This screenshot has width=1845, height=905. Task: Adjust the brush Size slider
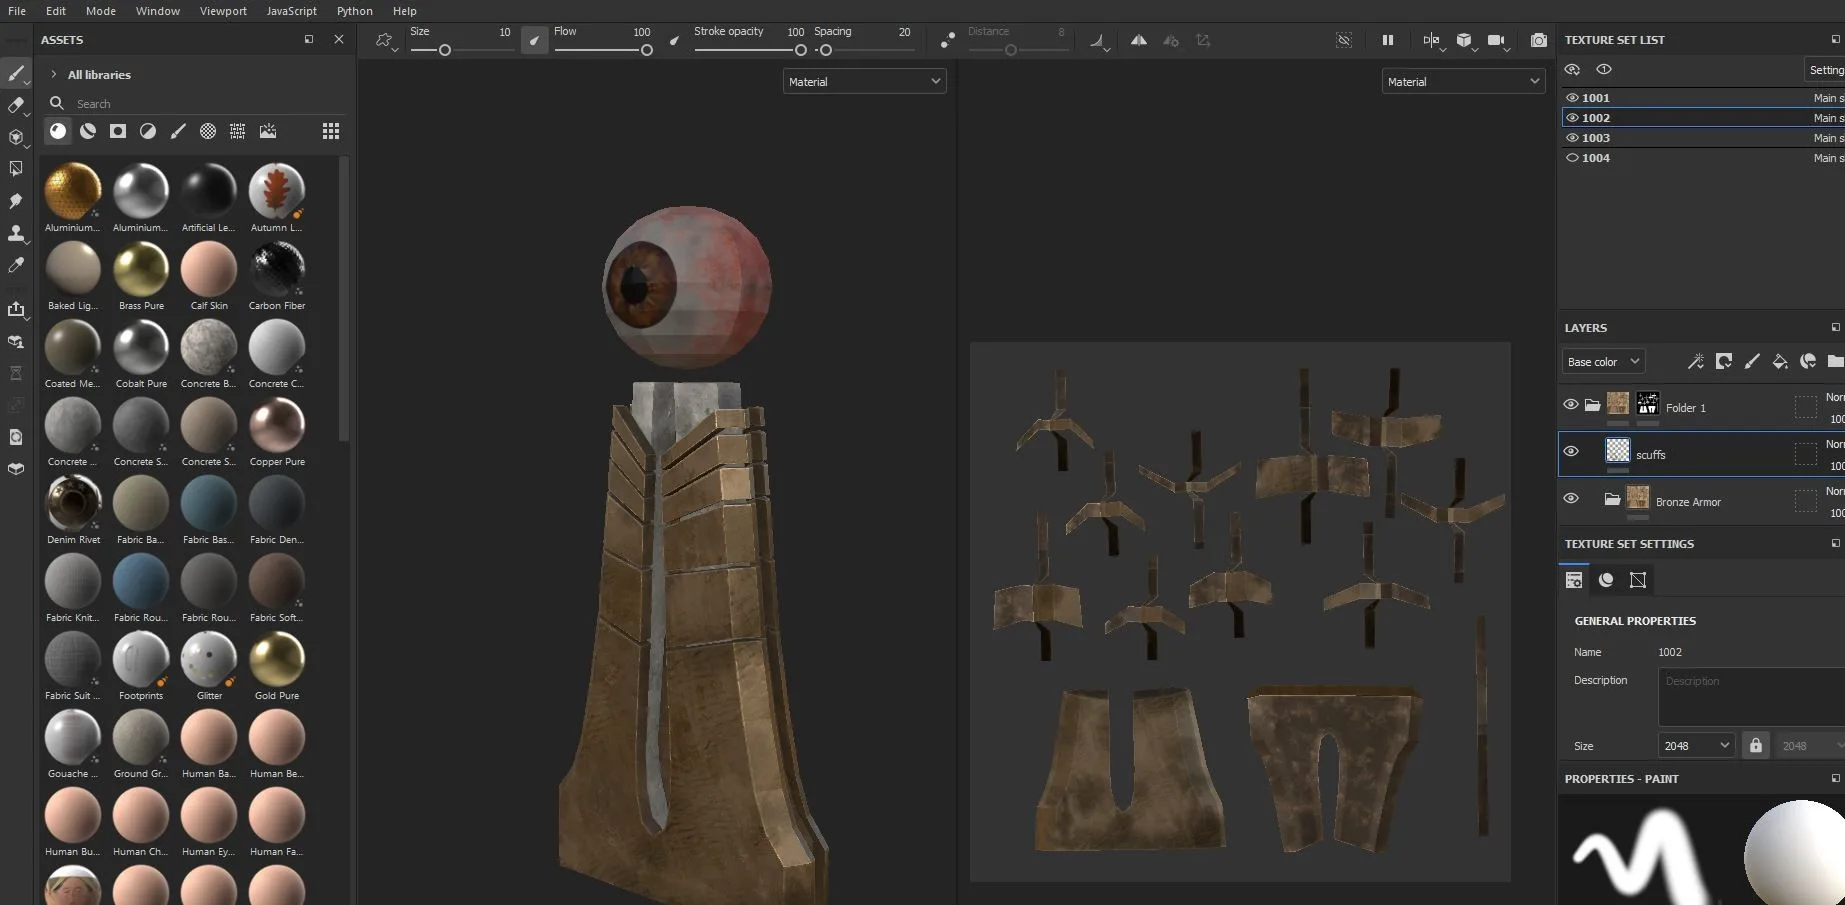[461, 50]
